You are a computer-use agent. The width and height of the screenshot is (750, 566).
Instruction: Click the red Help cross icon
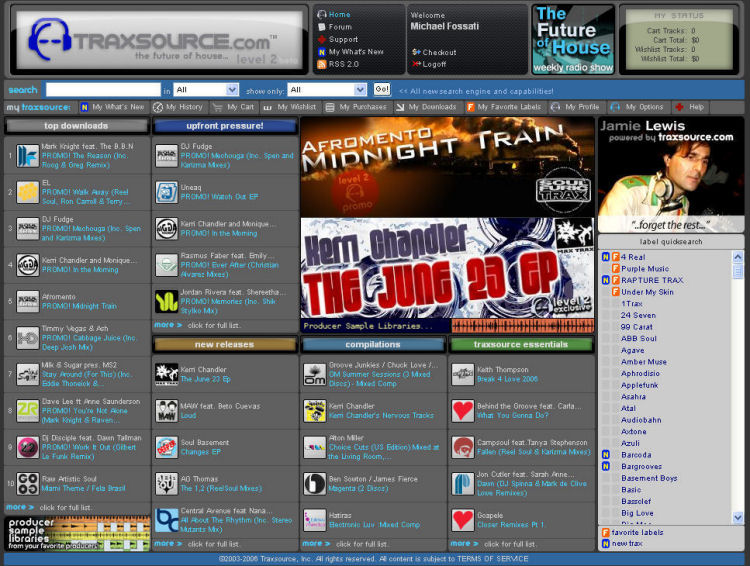point(680,107)
